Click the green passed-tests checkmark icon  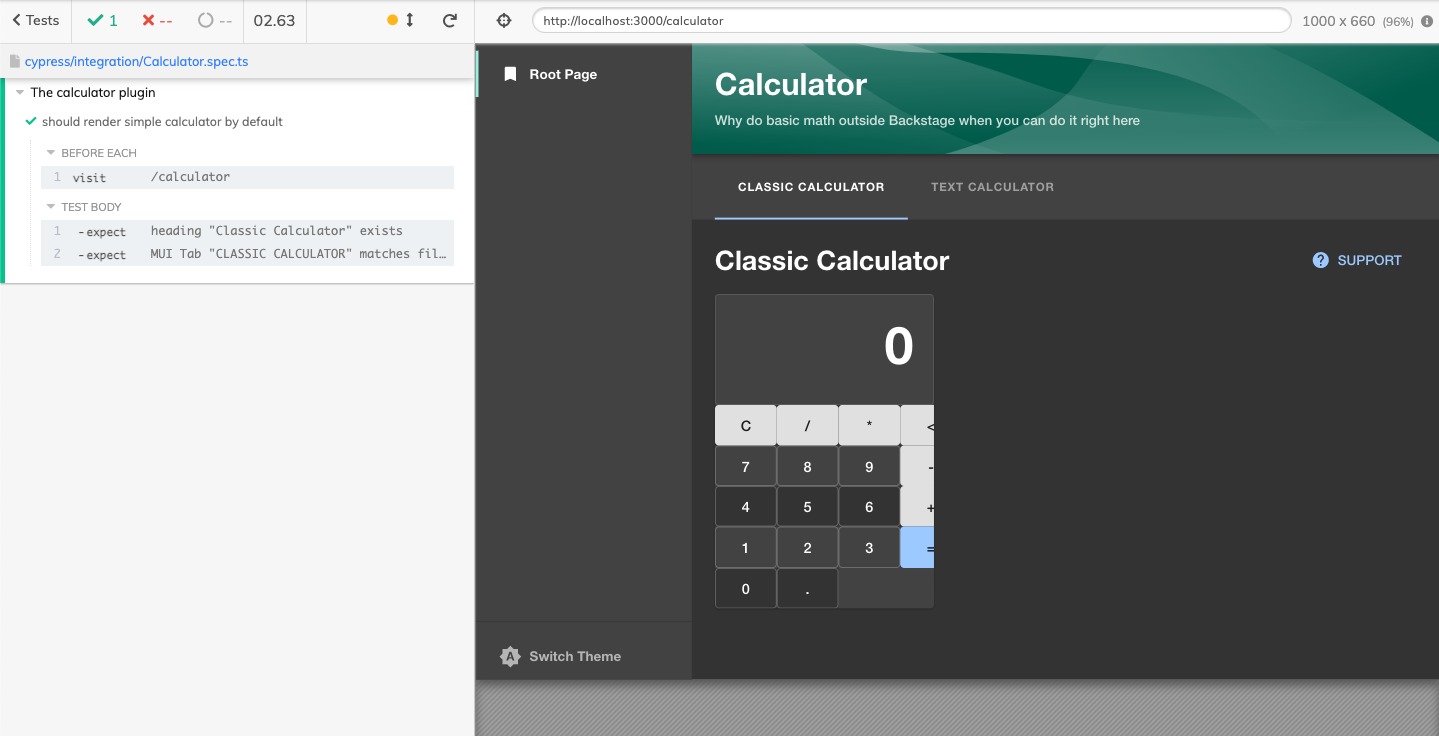point(92,20)
